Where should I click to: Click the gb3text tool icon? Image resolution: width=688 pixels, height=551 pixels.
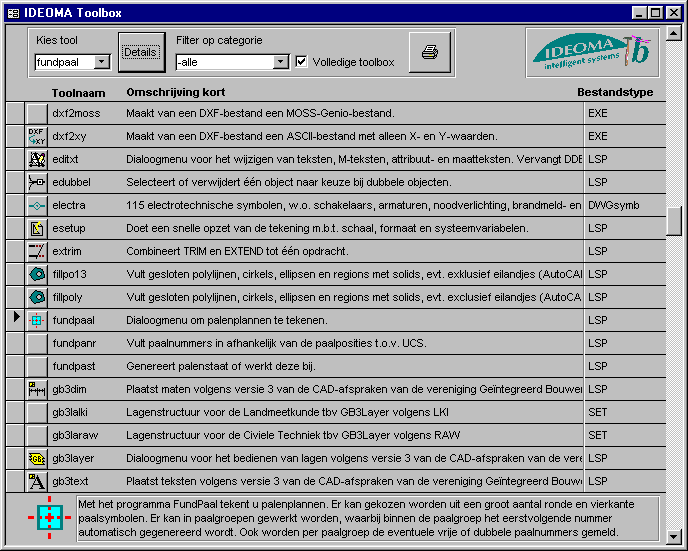point(37,481)
